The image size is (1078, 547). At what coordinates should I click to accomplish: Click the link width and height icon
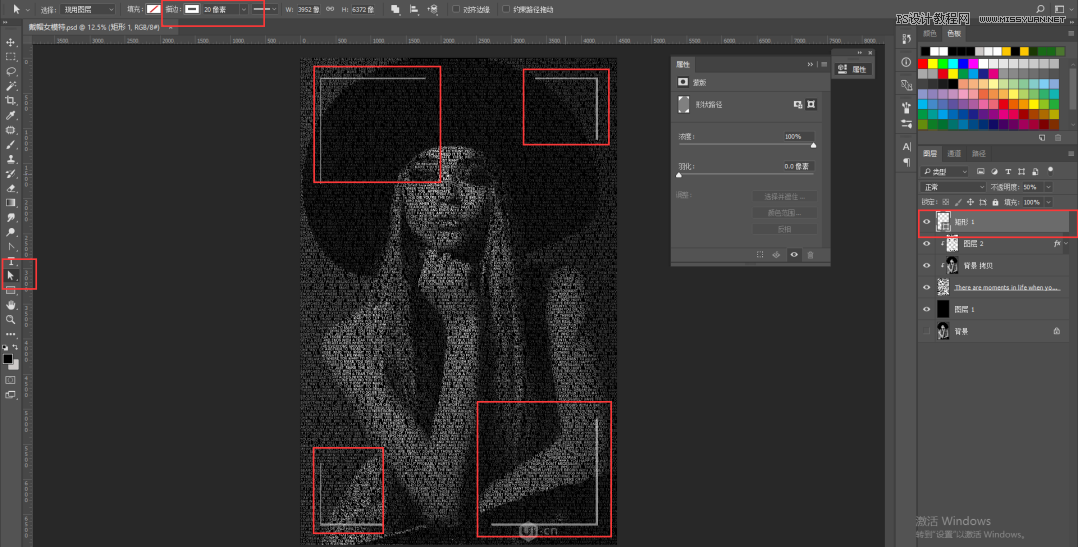pyautogui.click(x=330, y=10)
